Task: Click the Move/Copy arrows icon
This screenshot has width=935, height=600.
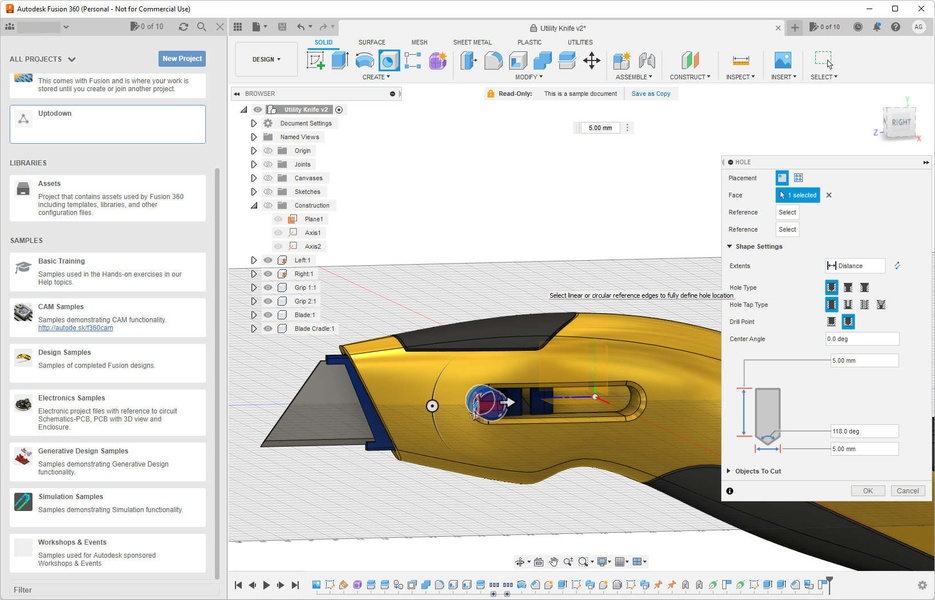Action: [x=592, y=61]
